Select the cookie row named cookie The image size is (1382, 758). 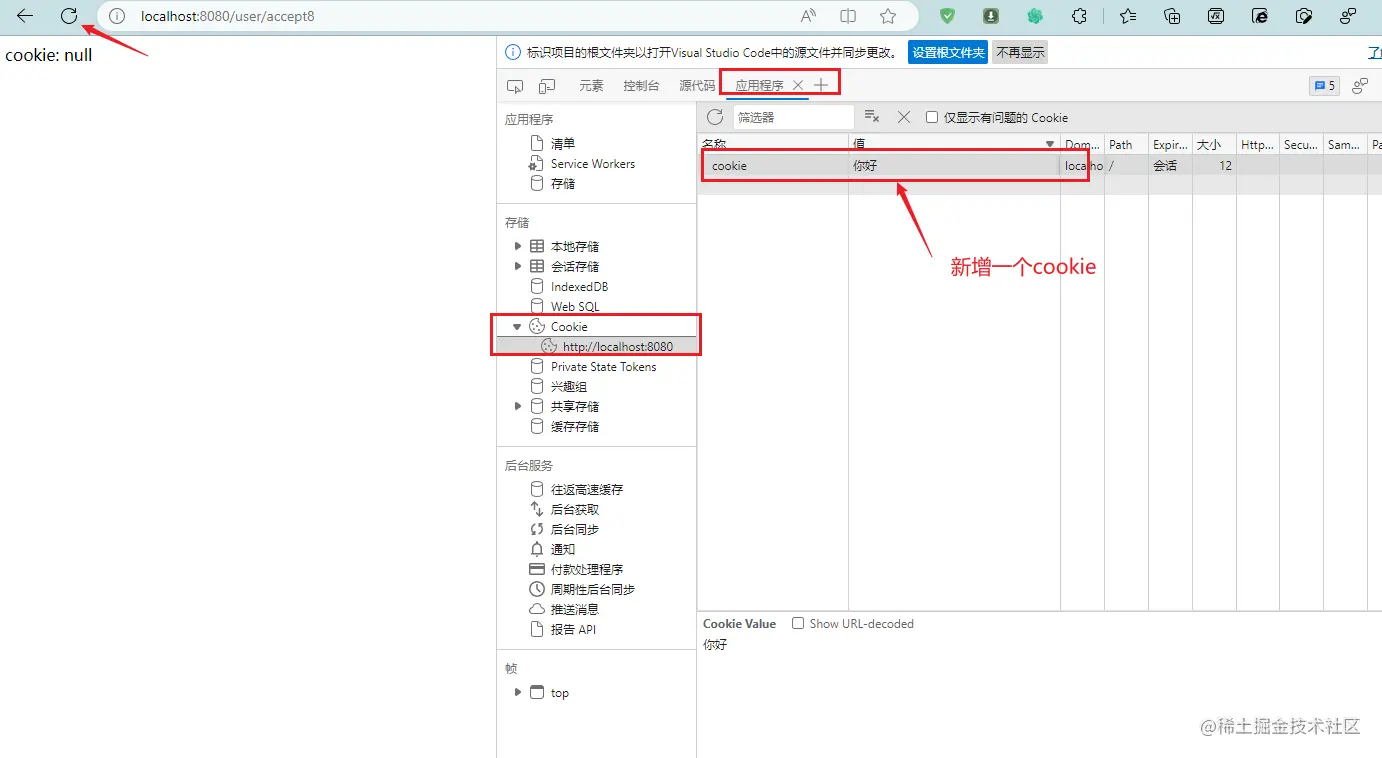[x=1040, y=165]
